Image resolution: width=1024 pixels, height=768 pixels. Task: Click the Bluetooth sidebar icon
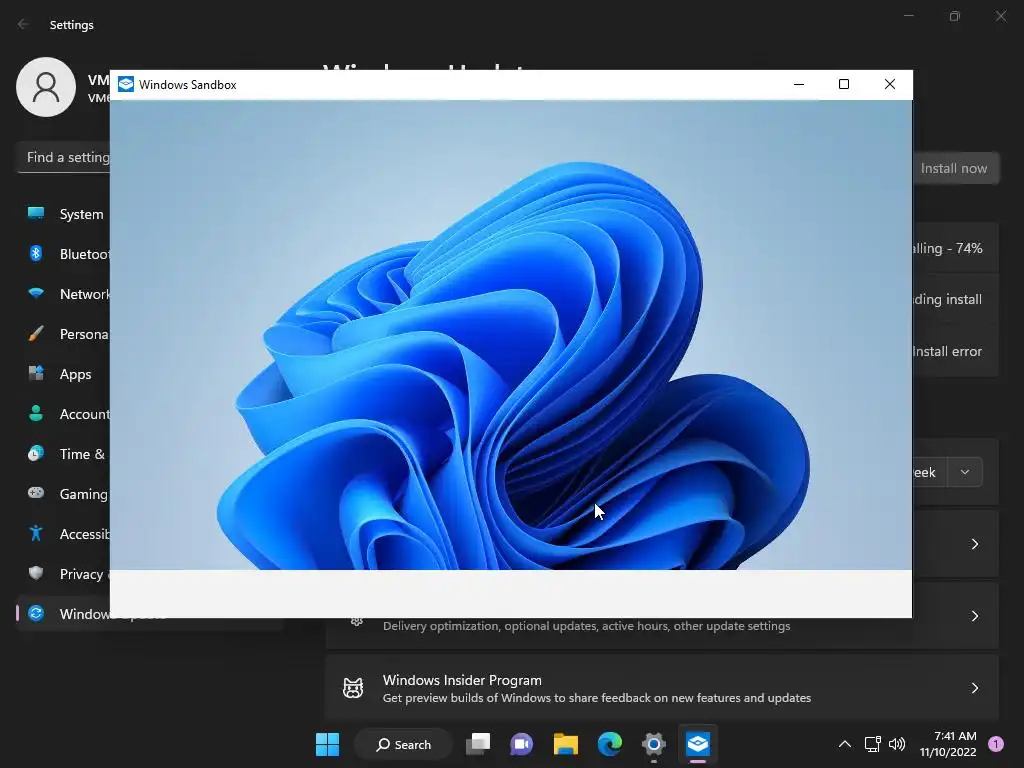click(x=36, y=253)
